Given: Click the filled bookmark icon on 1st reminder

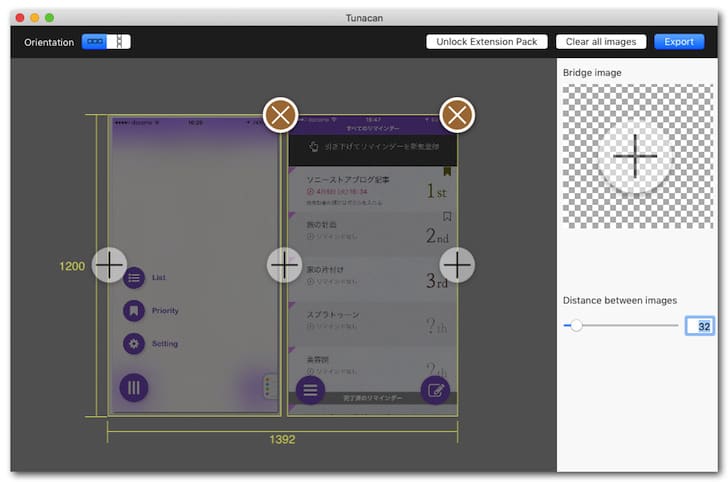Looking at the screenshot, I should click(447, 171).
